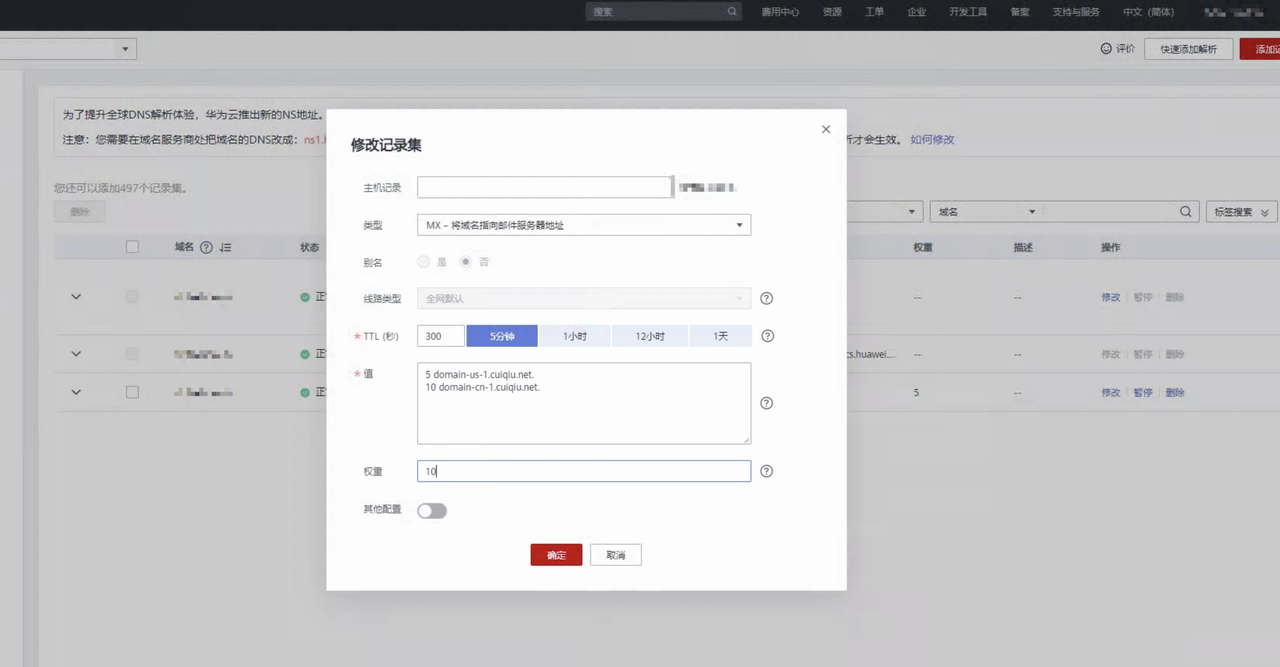Cancel the dialog with 取消

click(x=616, y=555)
